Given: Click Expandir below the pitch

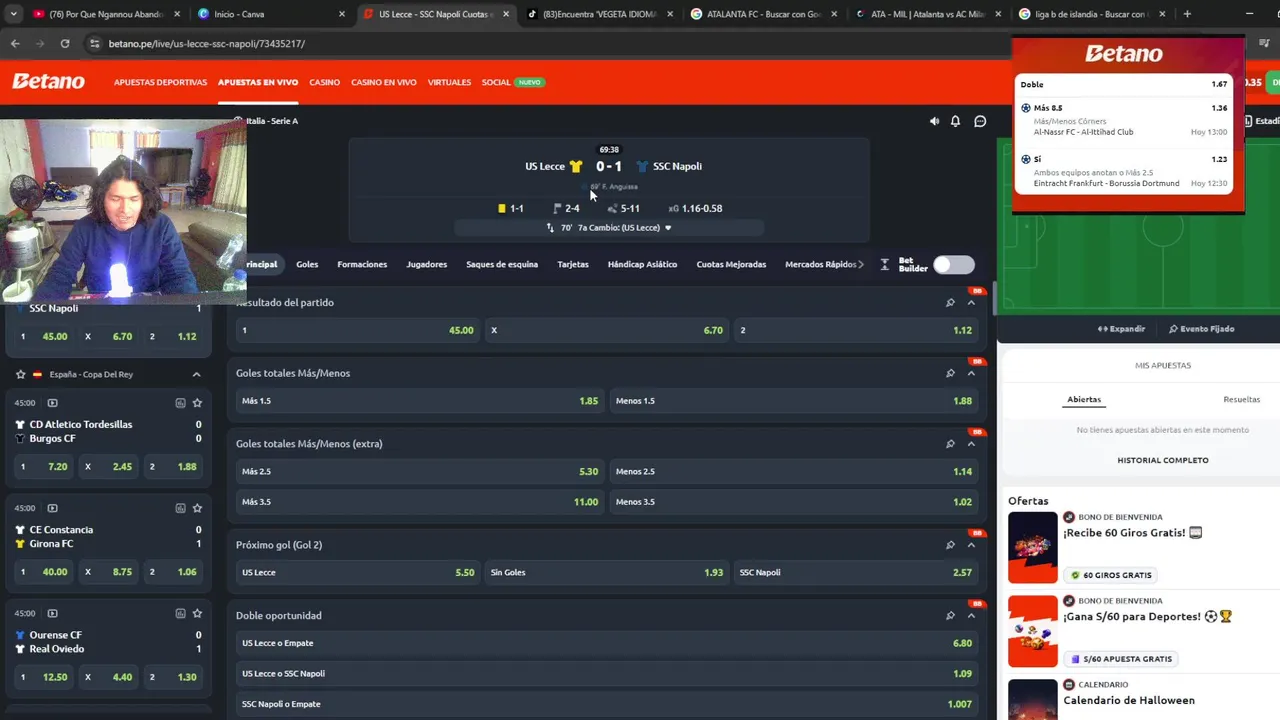Looking at the screenshot, I should [x=1121, y=329].
